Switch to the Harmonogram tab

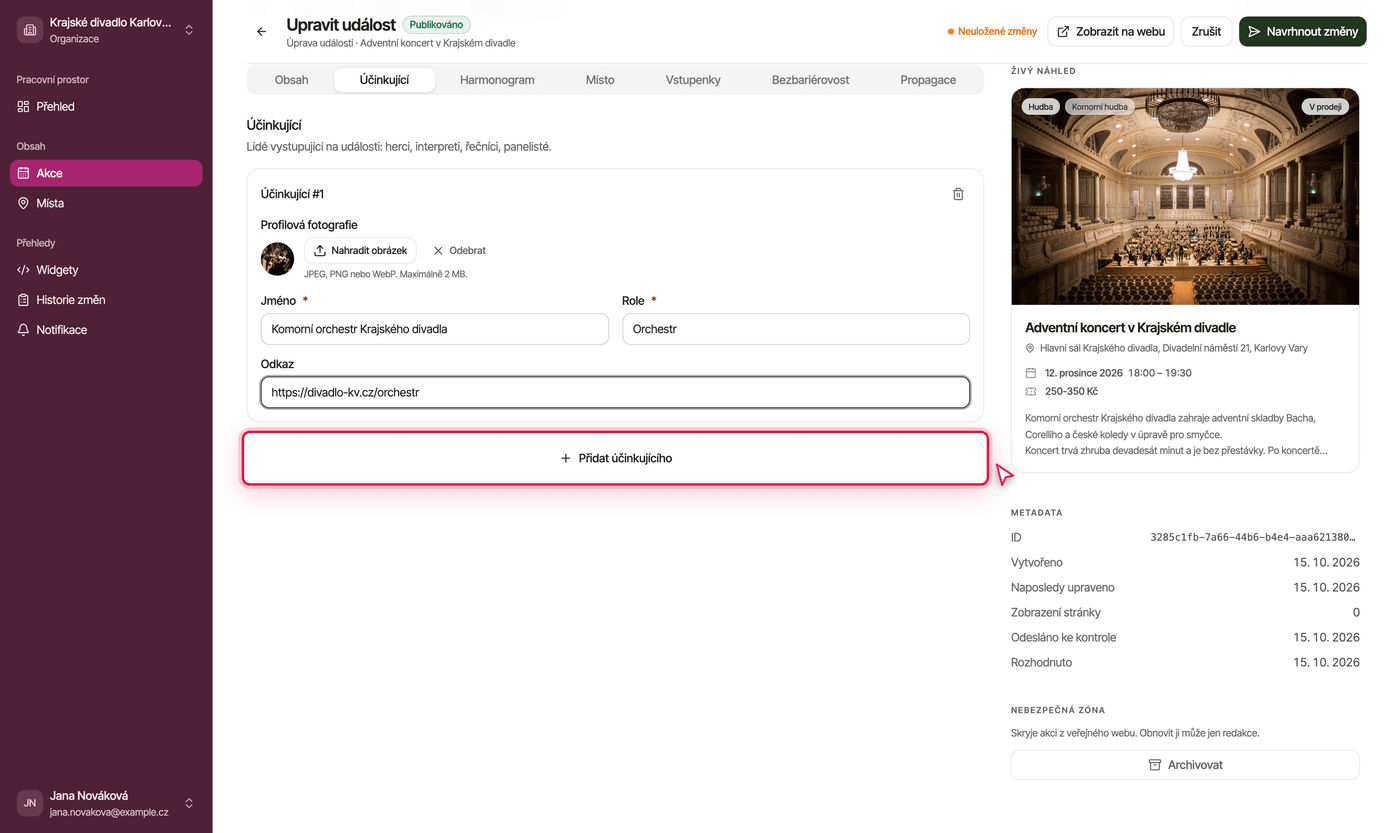pos(497,80)
